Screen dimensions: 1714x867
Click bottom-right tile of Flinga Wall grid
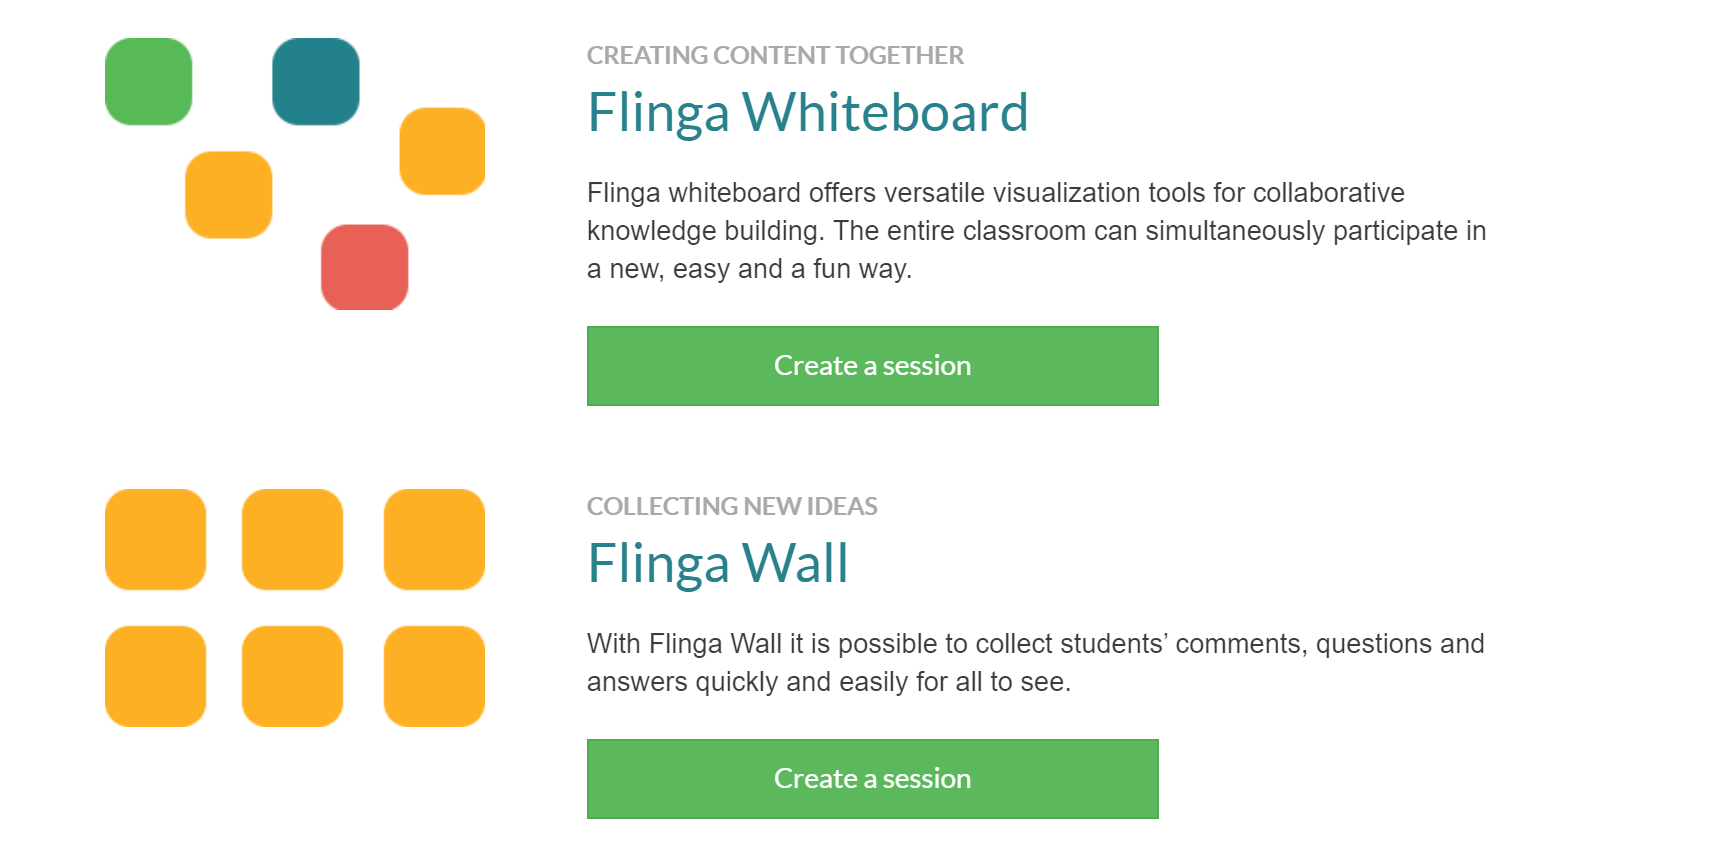click(435, 676)
